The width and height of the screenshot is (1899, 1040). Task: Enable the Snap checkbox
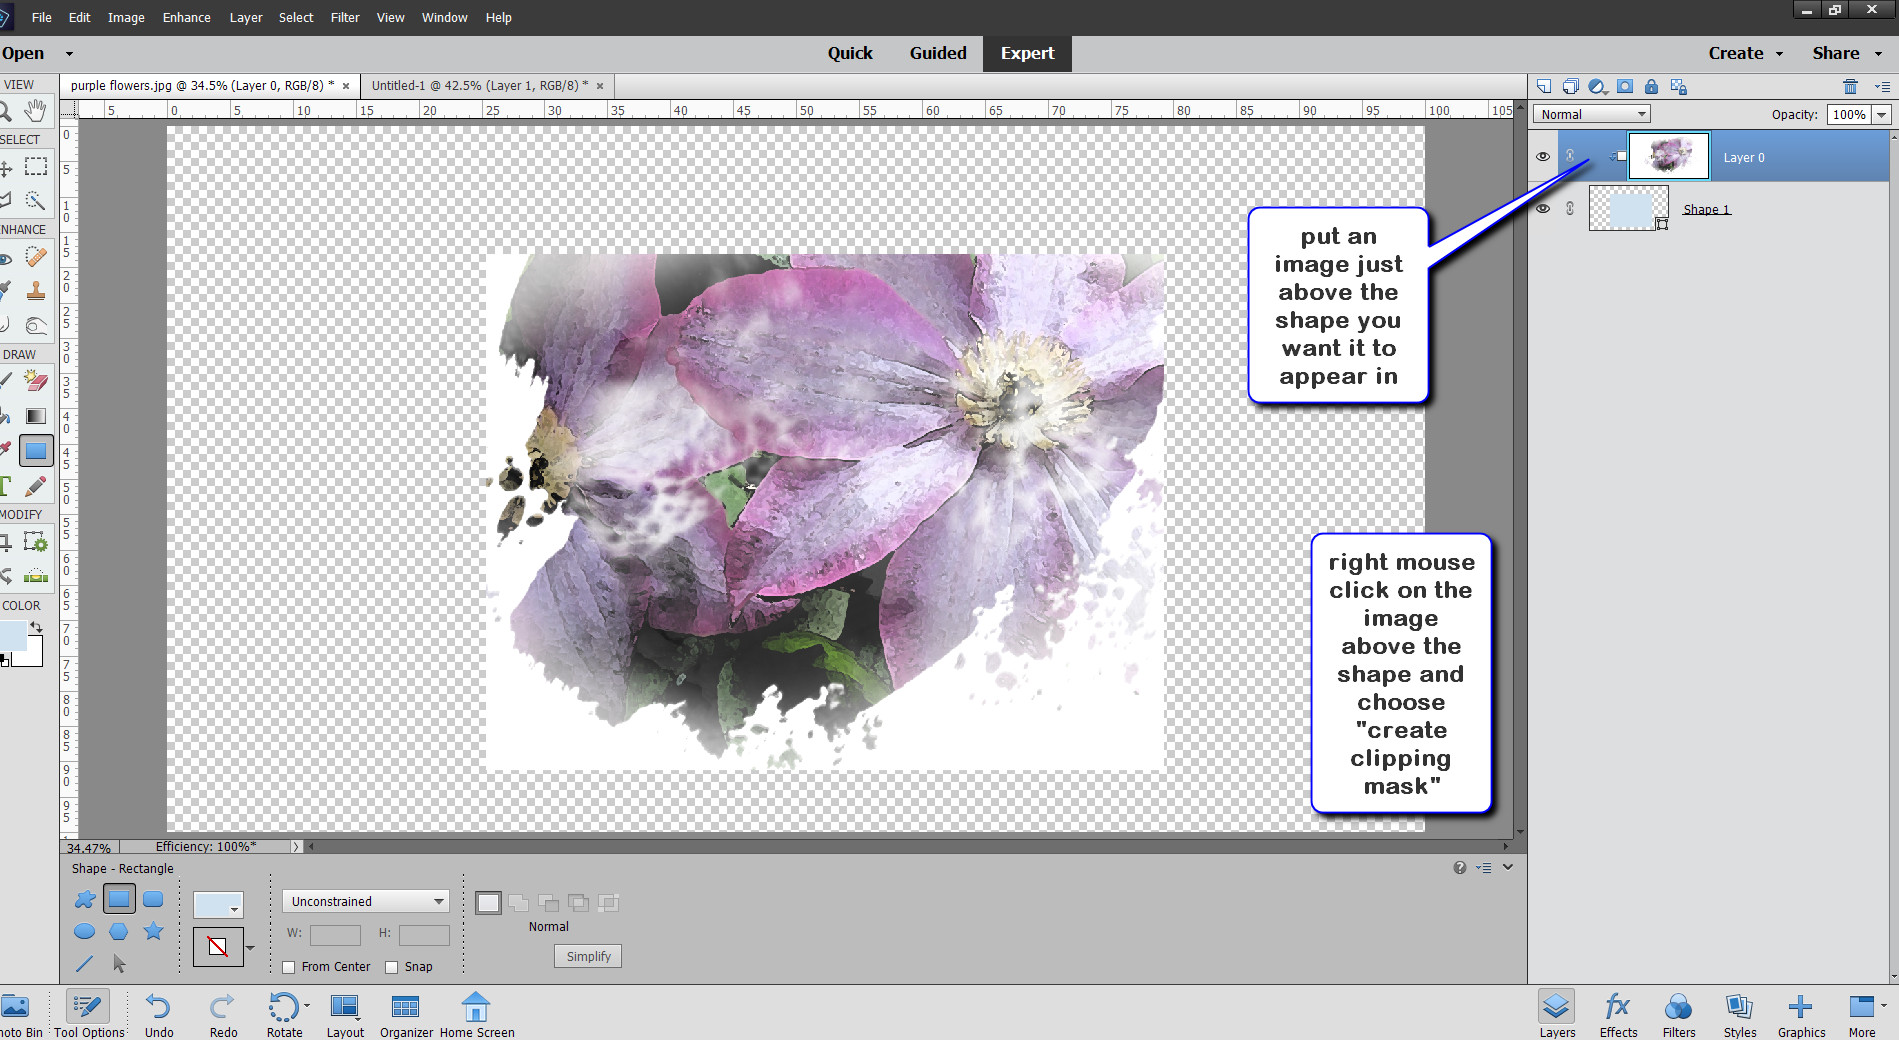391,967
